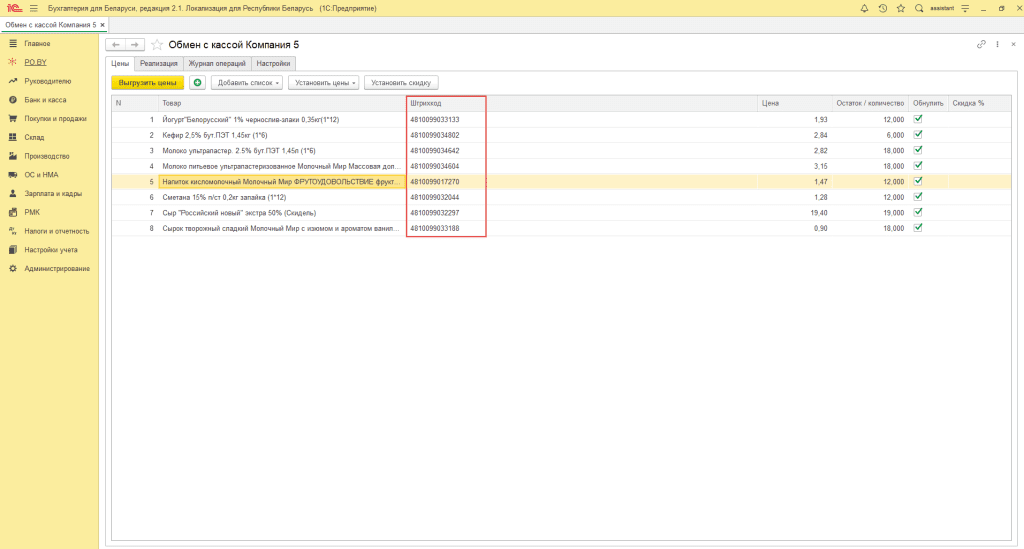This screenshot has height=549, width=1024.
Task: Open Зарплата и кадры section
Action: [53, 194]
